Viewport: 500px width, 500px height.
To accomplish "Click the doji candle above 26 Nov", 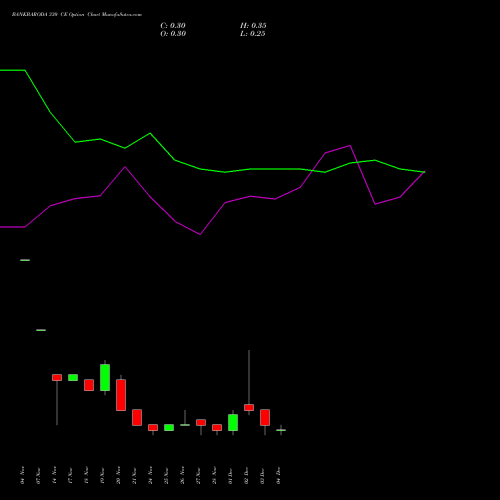I will click(x=185, y=425).
